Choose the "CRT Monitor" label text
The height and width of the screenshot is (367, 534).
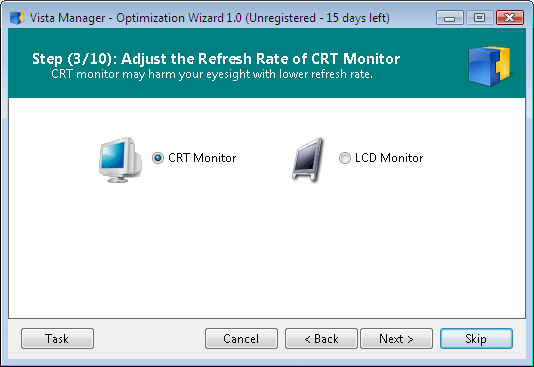202,158
